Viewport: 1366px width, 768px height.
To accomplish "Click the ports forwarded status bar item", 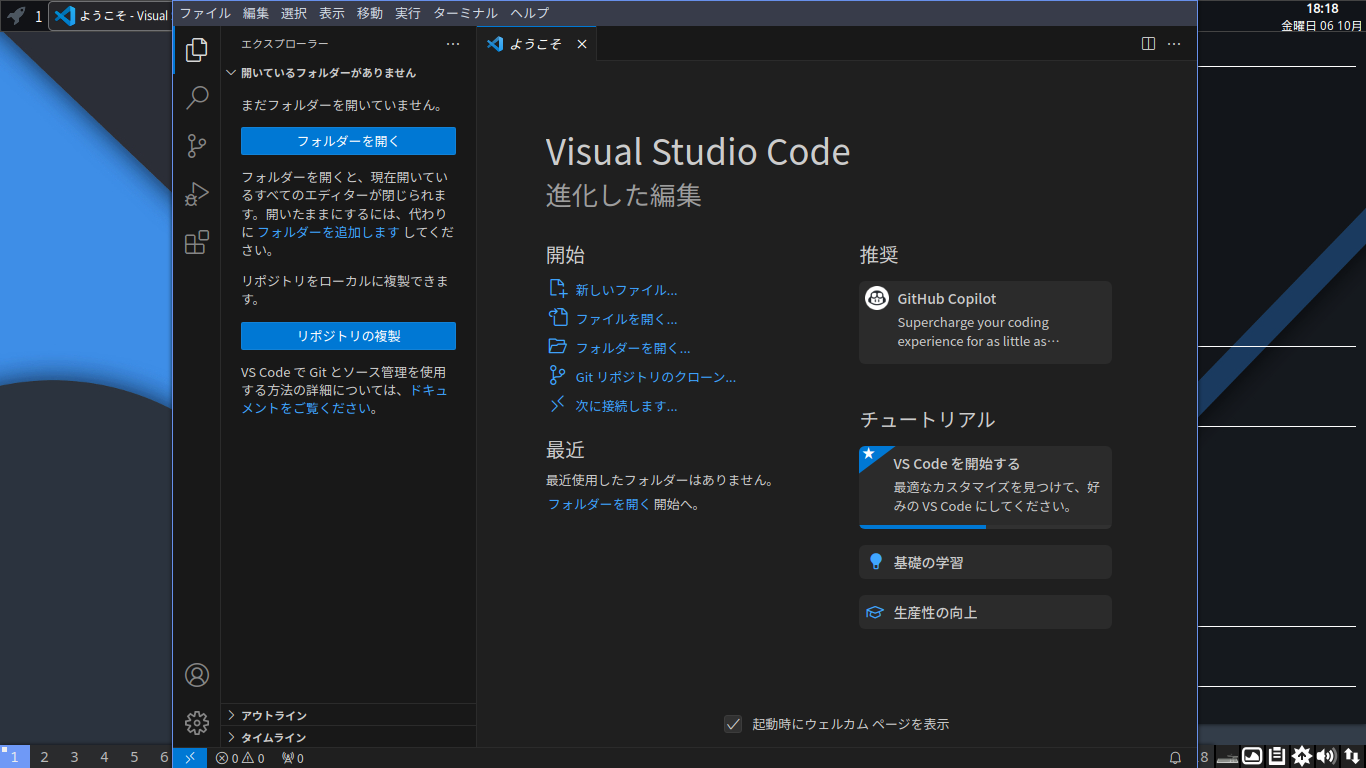I will 293,758.
